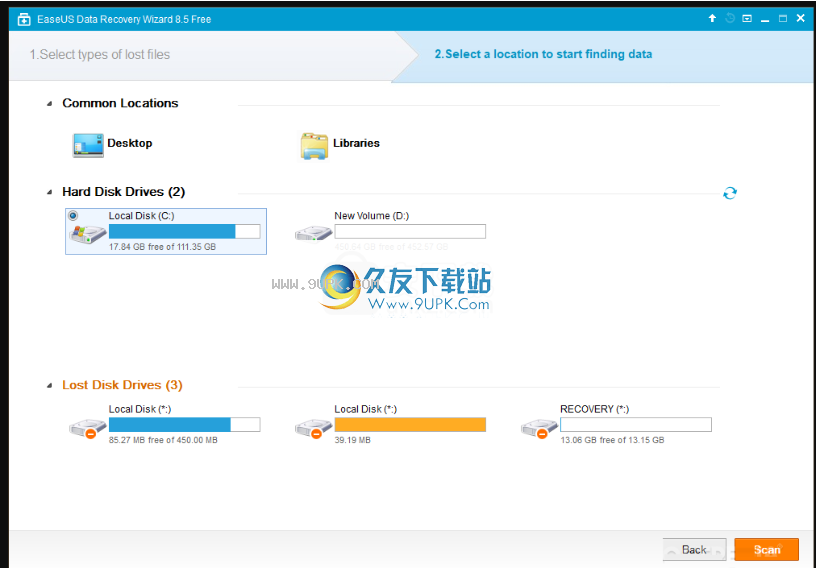Click the RECOVERY lost drive icon
The image size is (816, 574).
pos(539,429)
